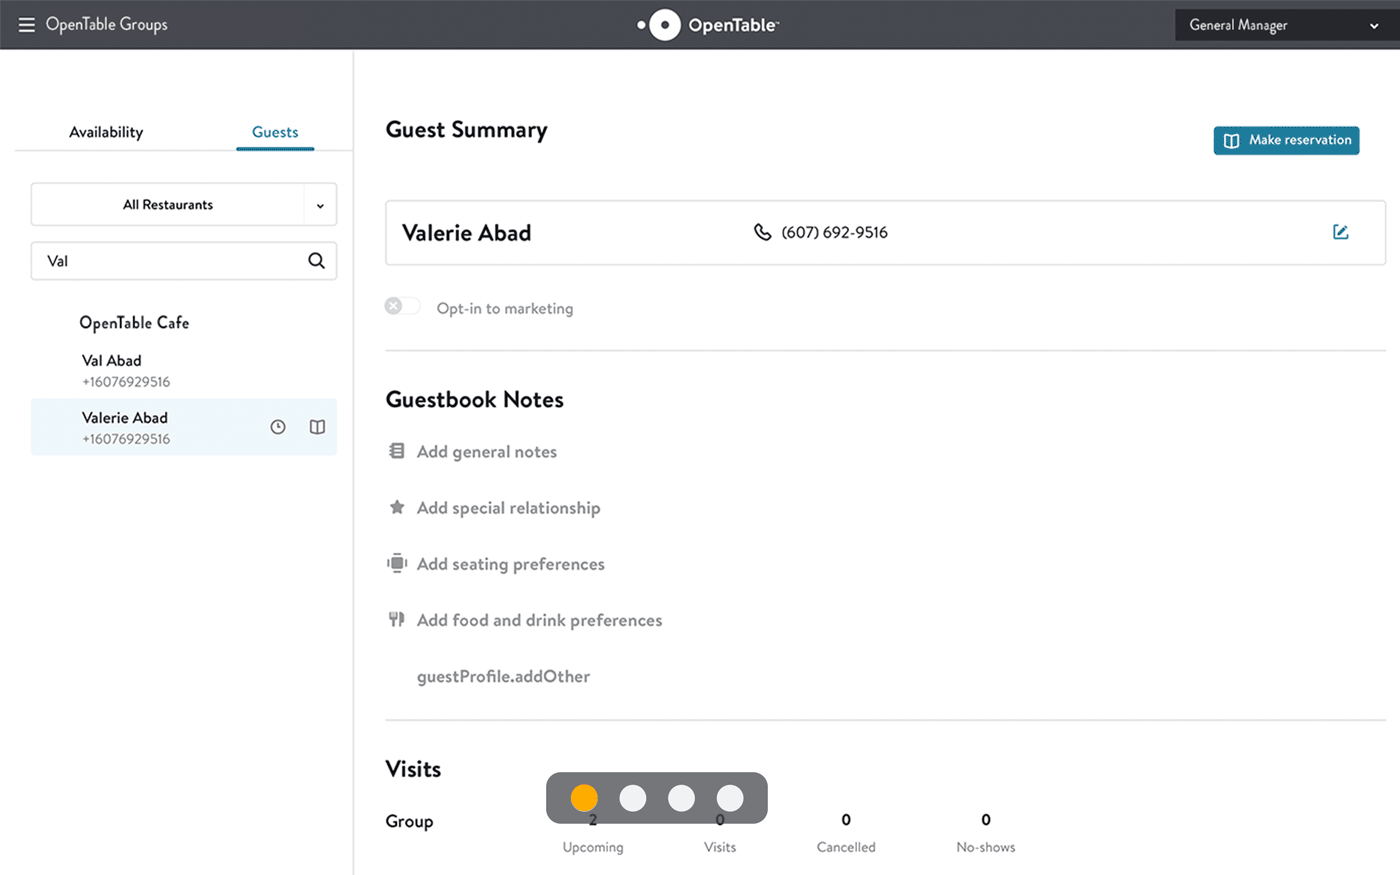1400x875 pixels.
Task: Add seating preferences
Action: (x=511, y=564)
